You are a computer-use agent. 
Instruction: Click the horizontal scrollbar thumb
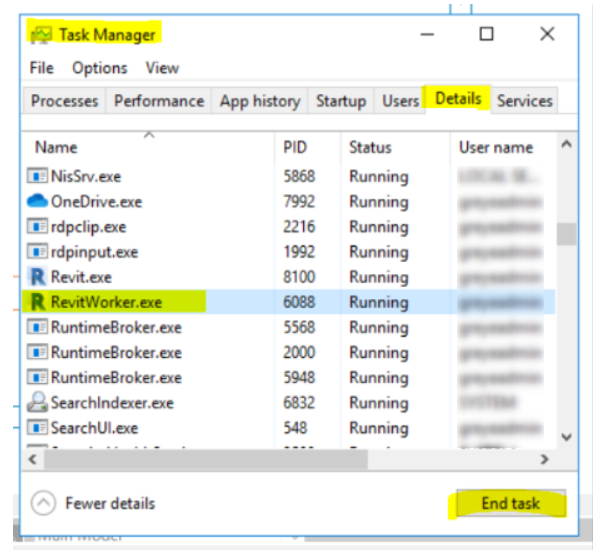(x=206, y=459)
